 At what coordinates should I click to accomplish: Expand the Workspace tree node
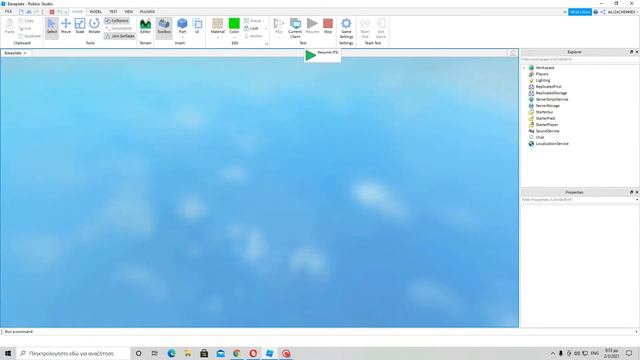524,68
